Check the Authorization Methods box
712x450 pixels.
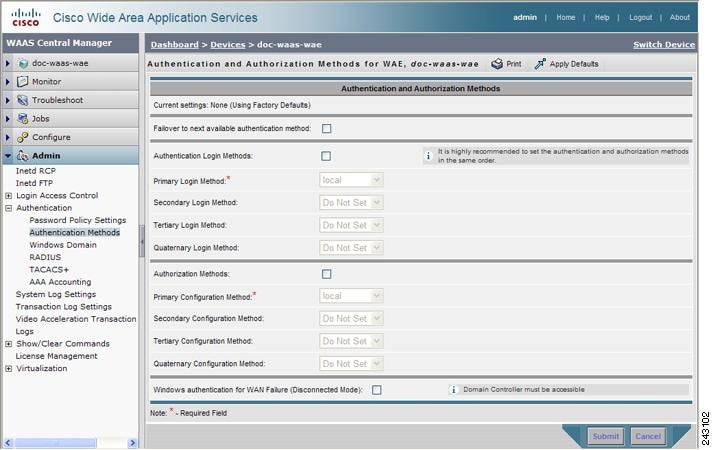pyautogui.click(x=326, y=274)
